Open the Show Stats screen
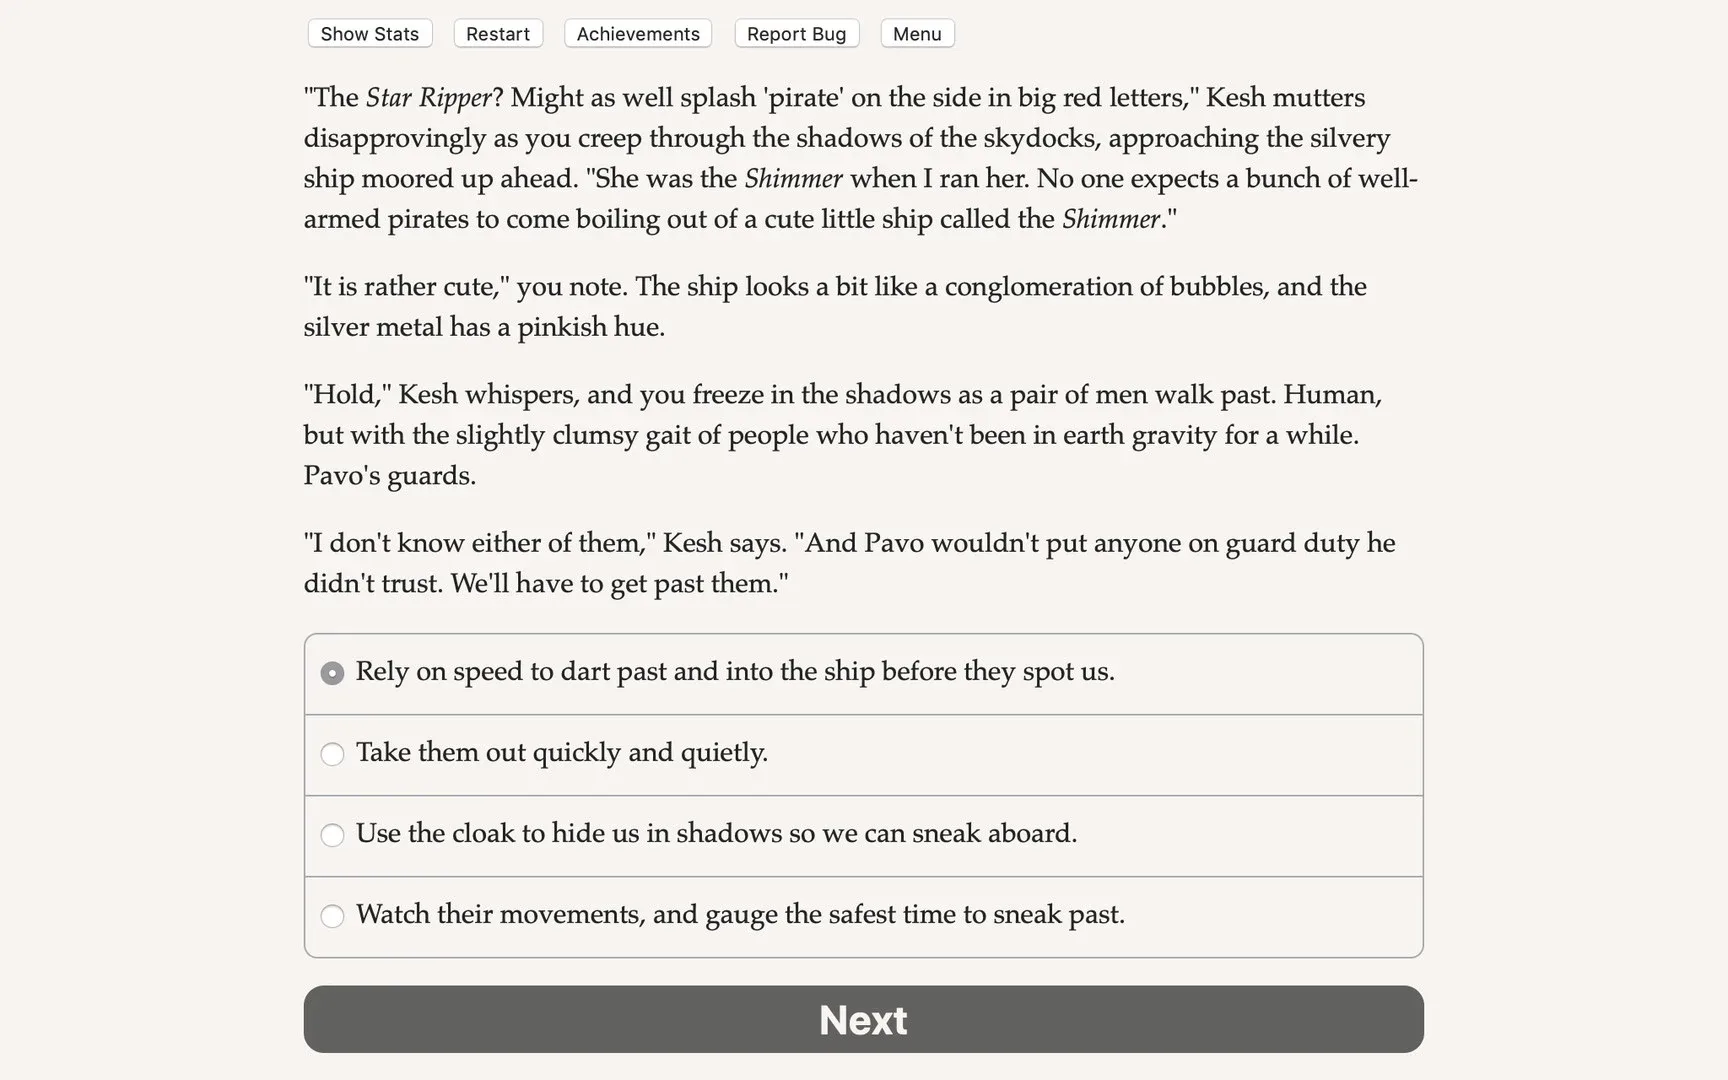1728x1080 pixels. coord(369,34)
